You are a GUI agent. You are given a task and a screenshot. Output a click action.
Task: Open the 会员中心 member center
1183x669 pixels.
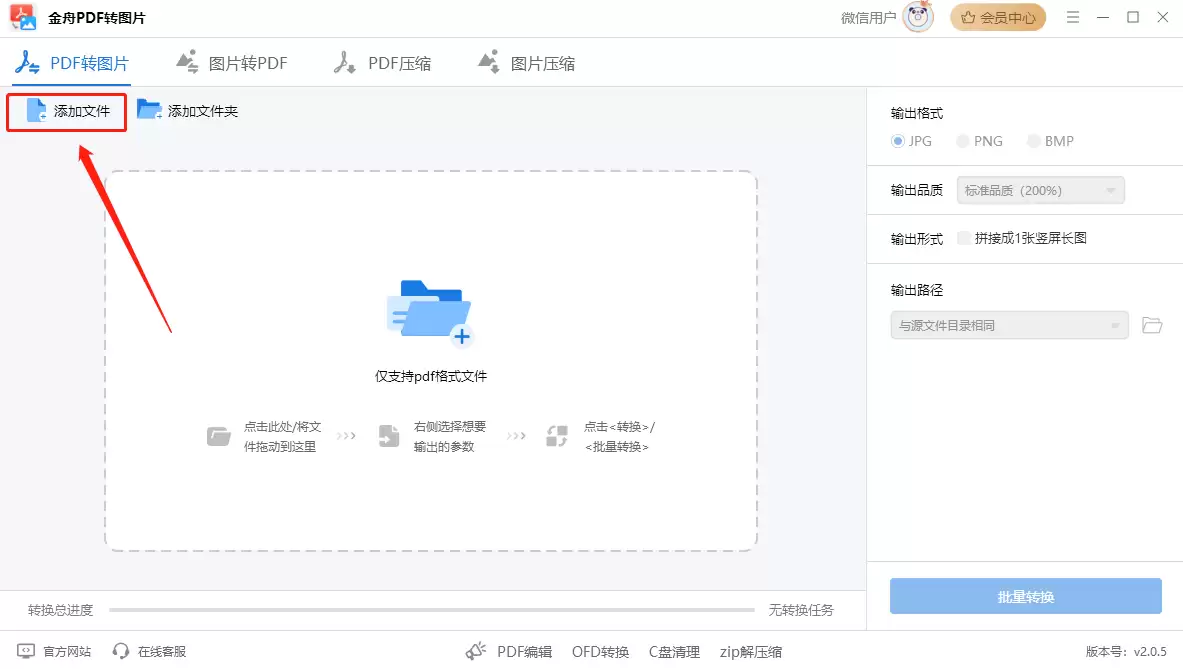998,17
